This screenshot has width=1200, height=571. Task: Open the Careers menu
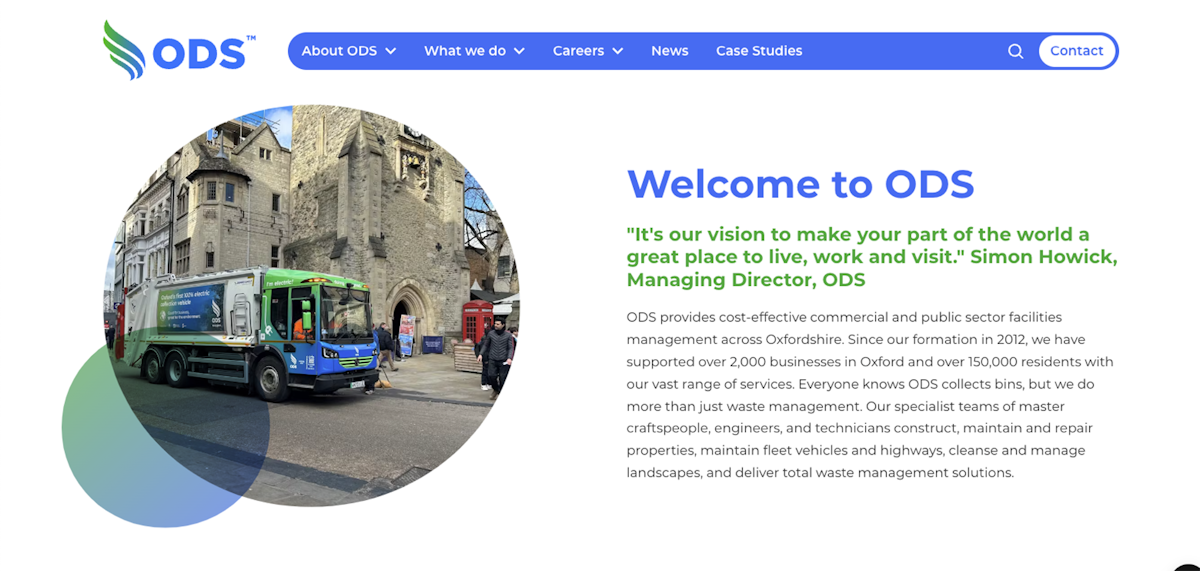(578, 51)
